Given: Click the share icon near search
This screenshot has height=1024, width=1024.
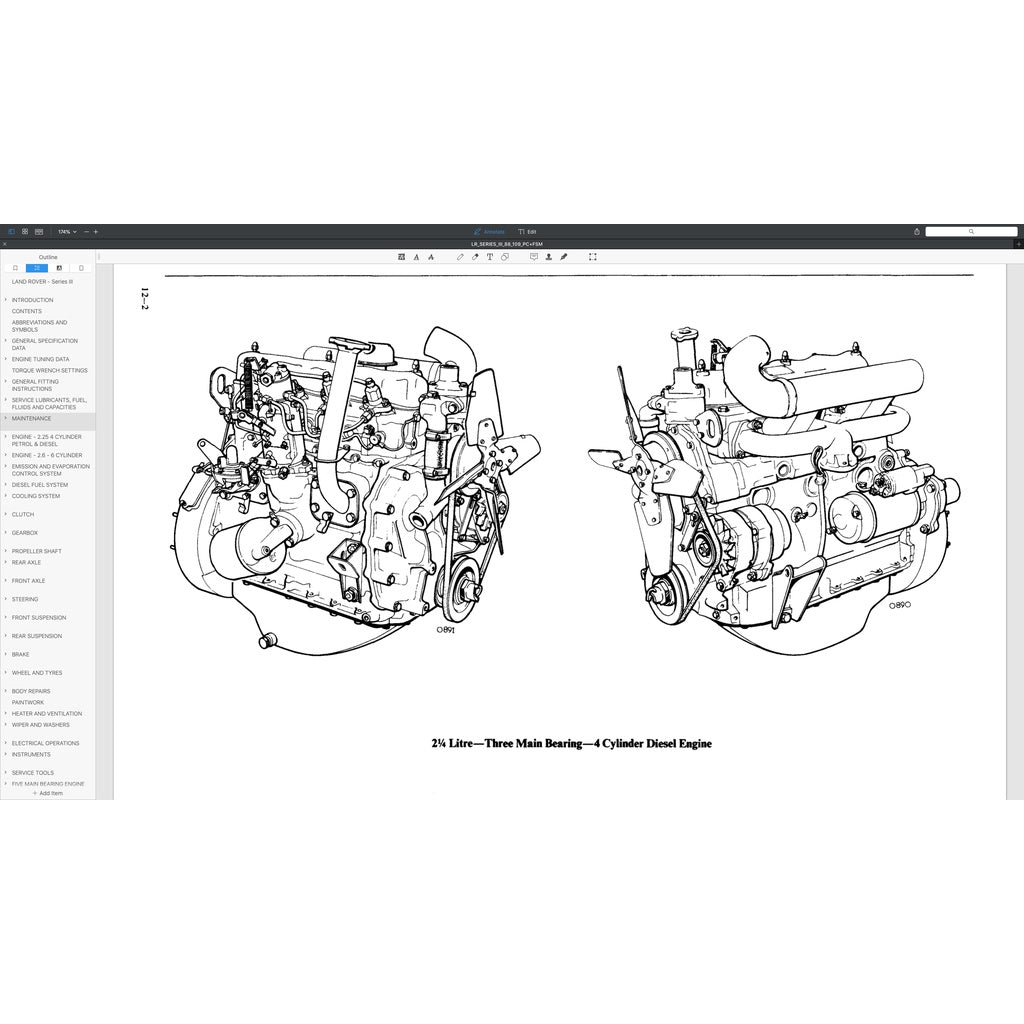Looking at the screenshot, I should pyautogui.click(x=917, y=231).
